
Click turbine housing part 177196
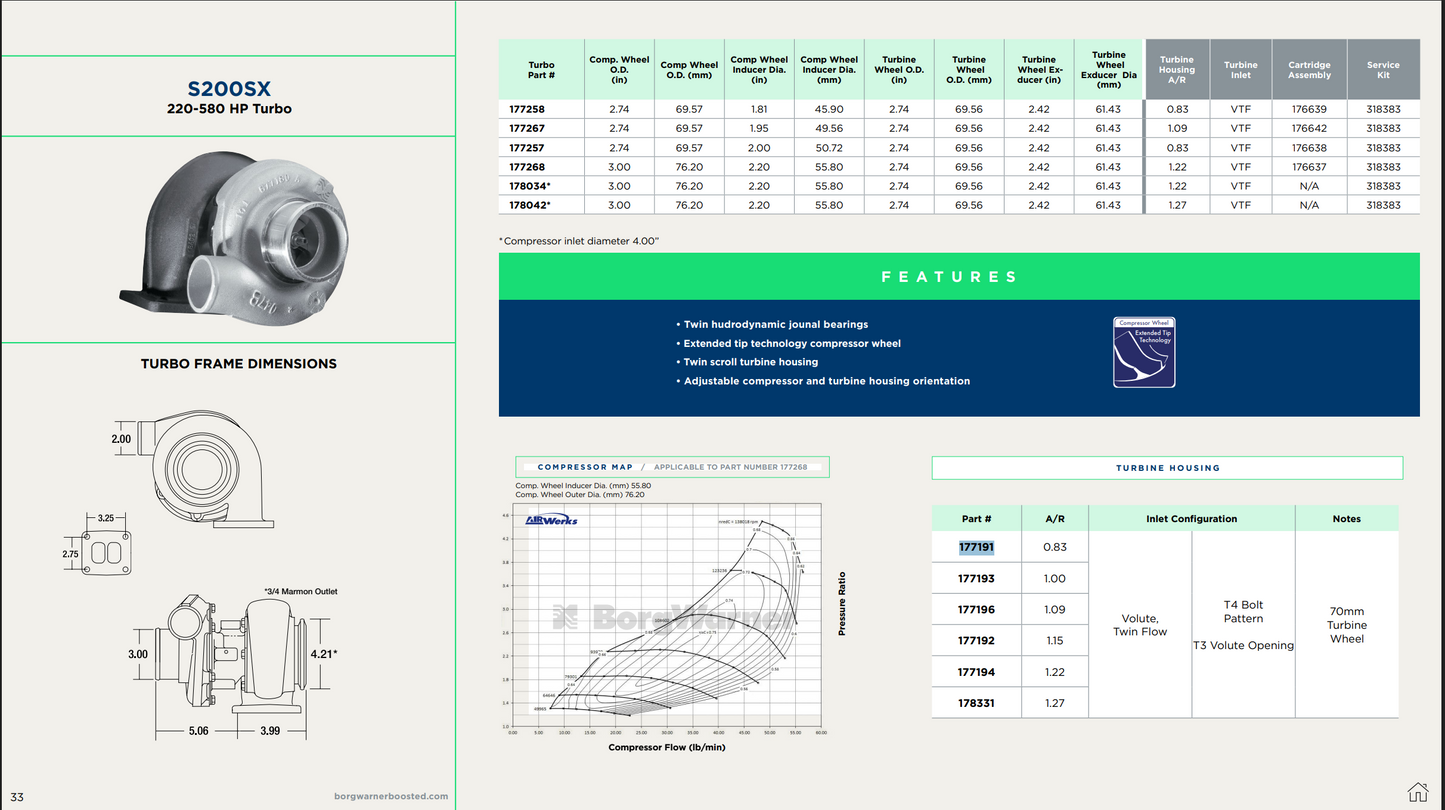(x=975, y=609)
